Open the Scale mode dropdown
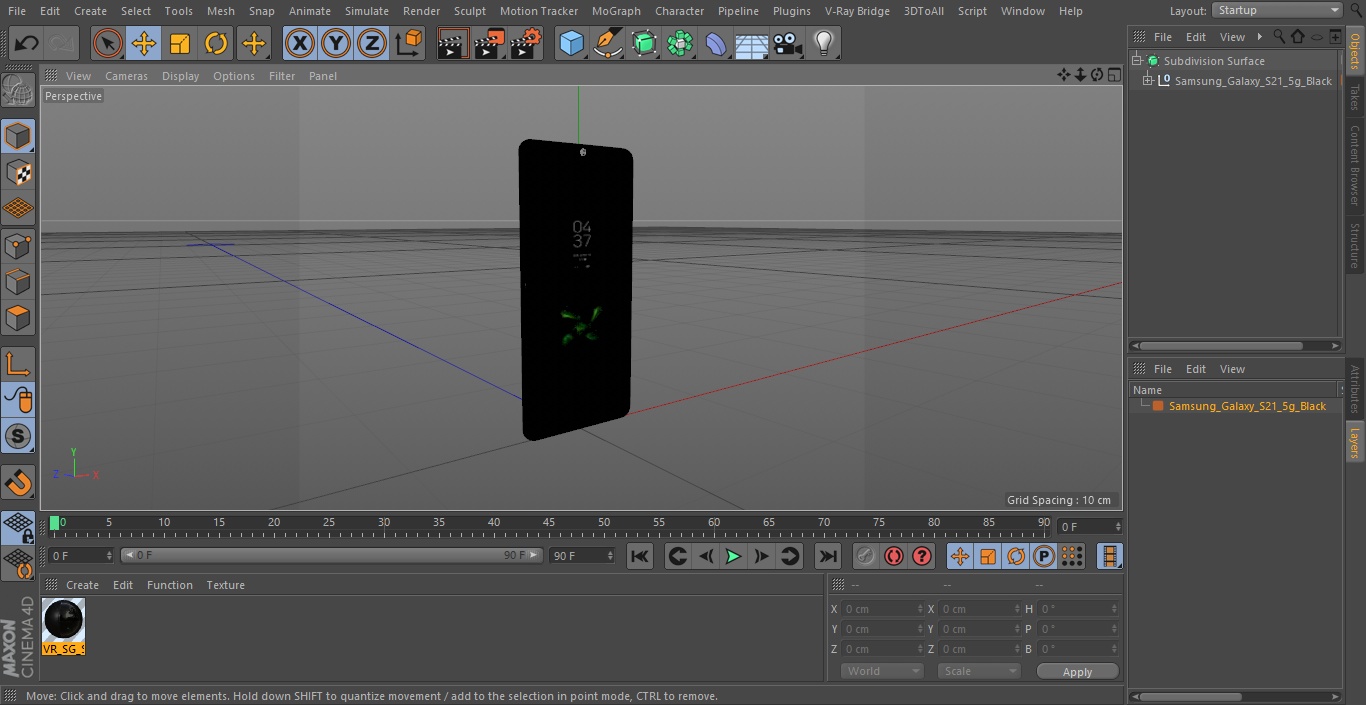Viewport: 1366px width, 705px height. (x=979, y=671)
